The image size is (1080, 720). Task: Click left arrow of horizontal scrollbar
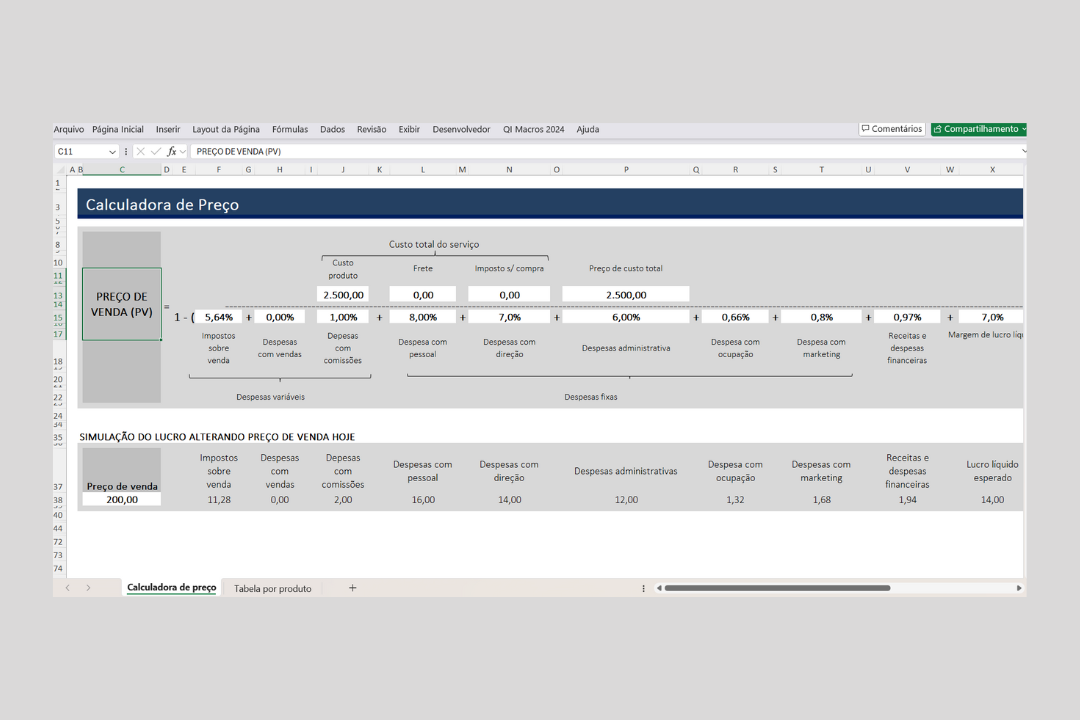click(659, 588)
